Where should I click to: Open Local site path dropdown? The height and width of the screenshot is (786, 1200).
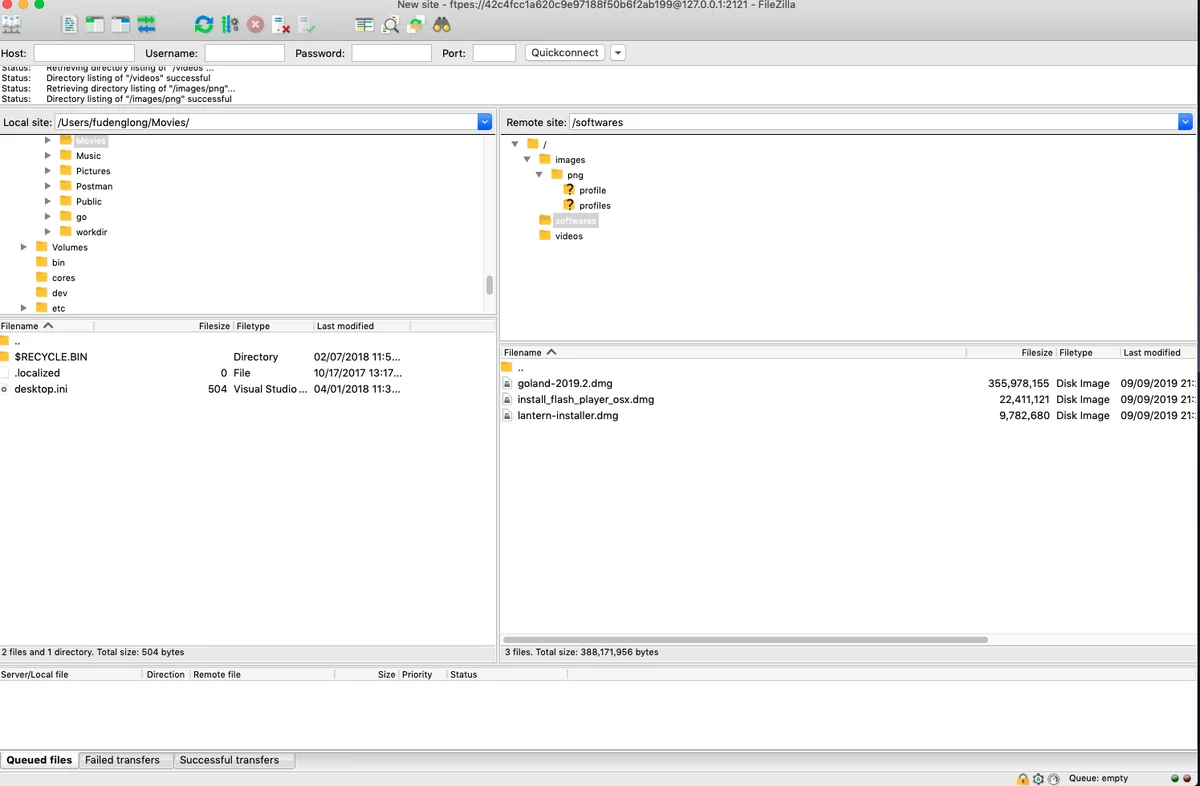485,122
